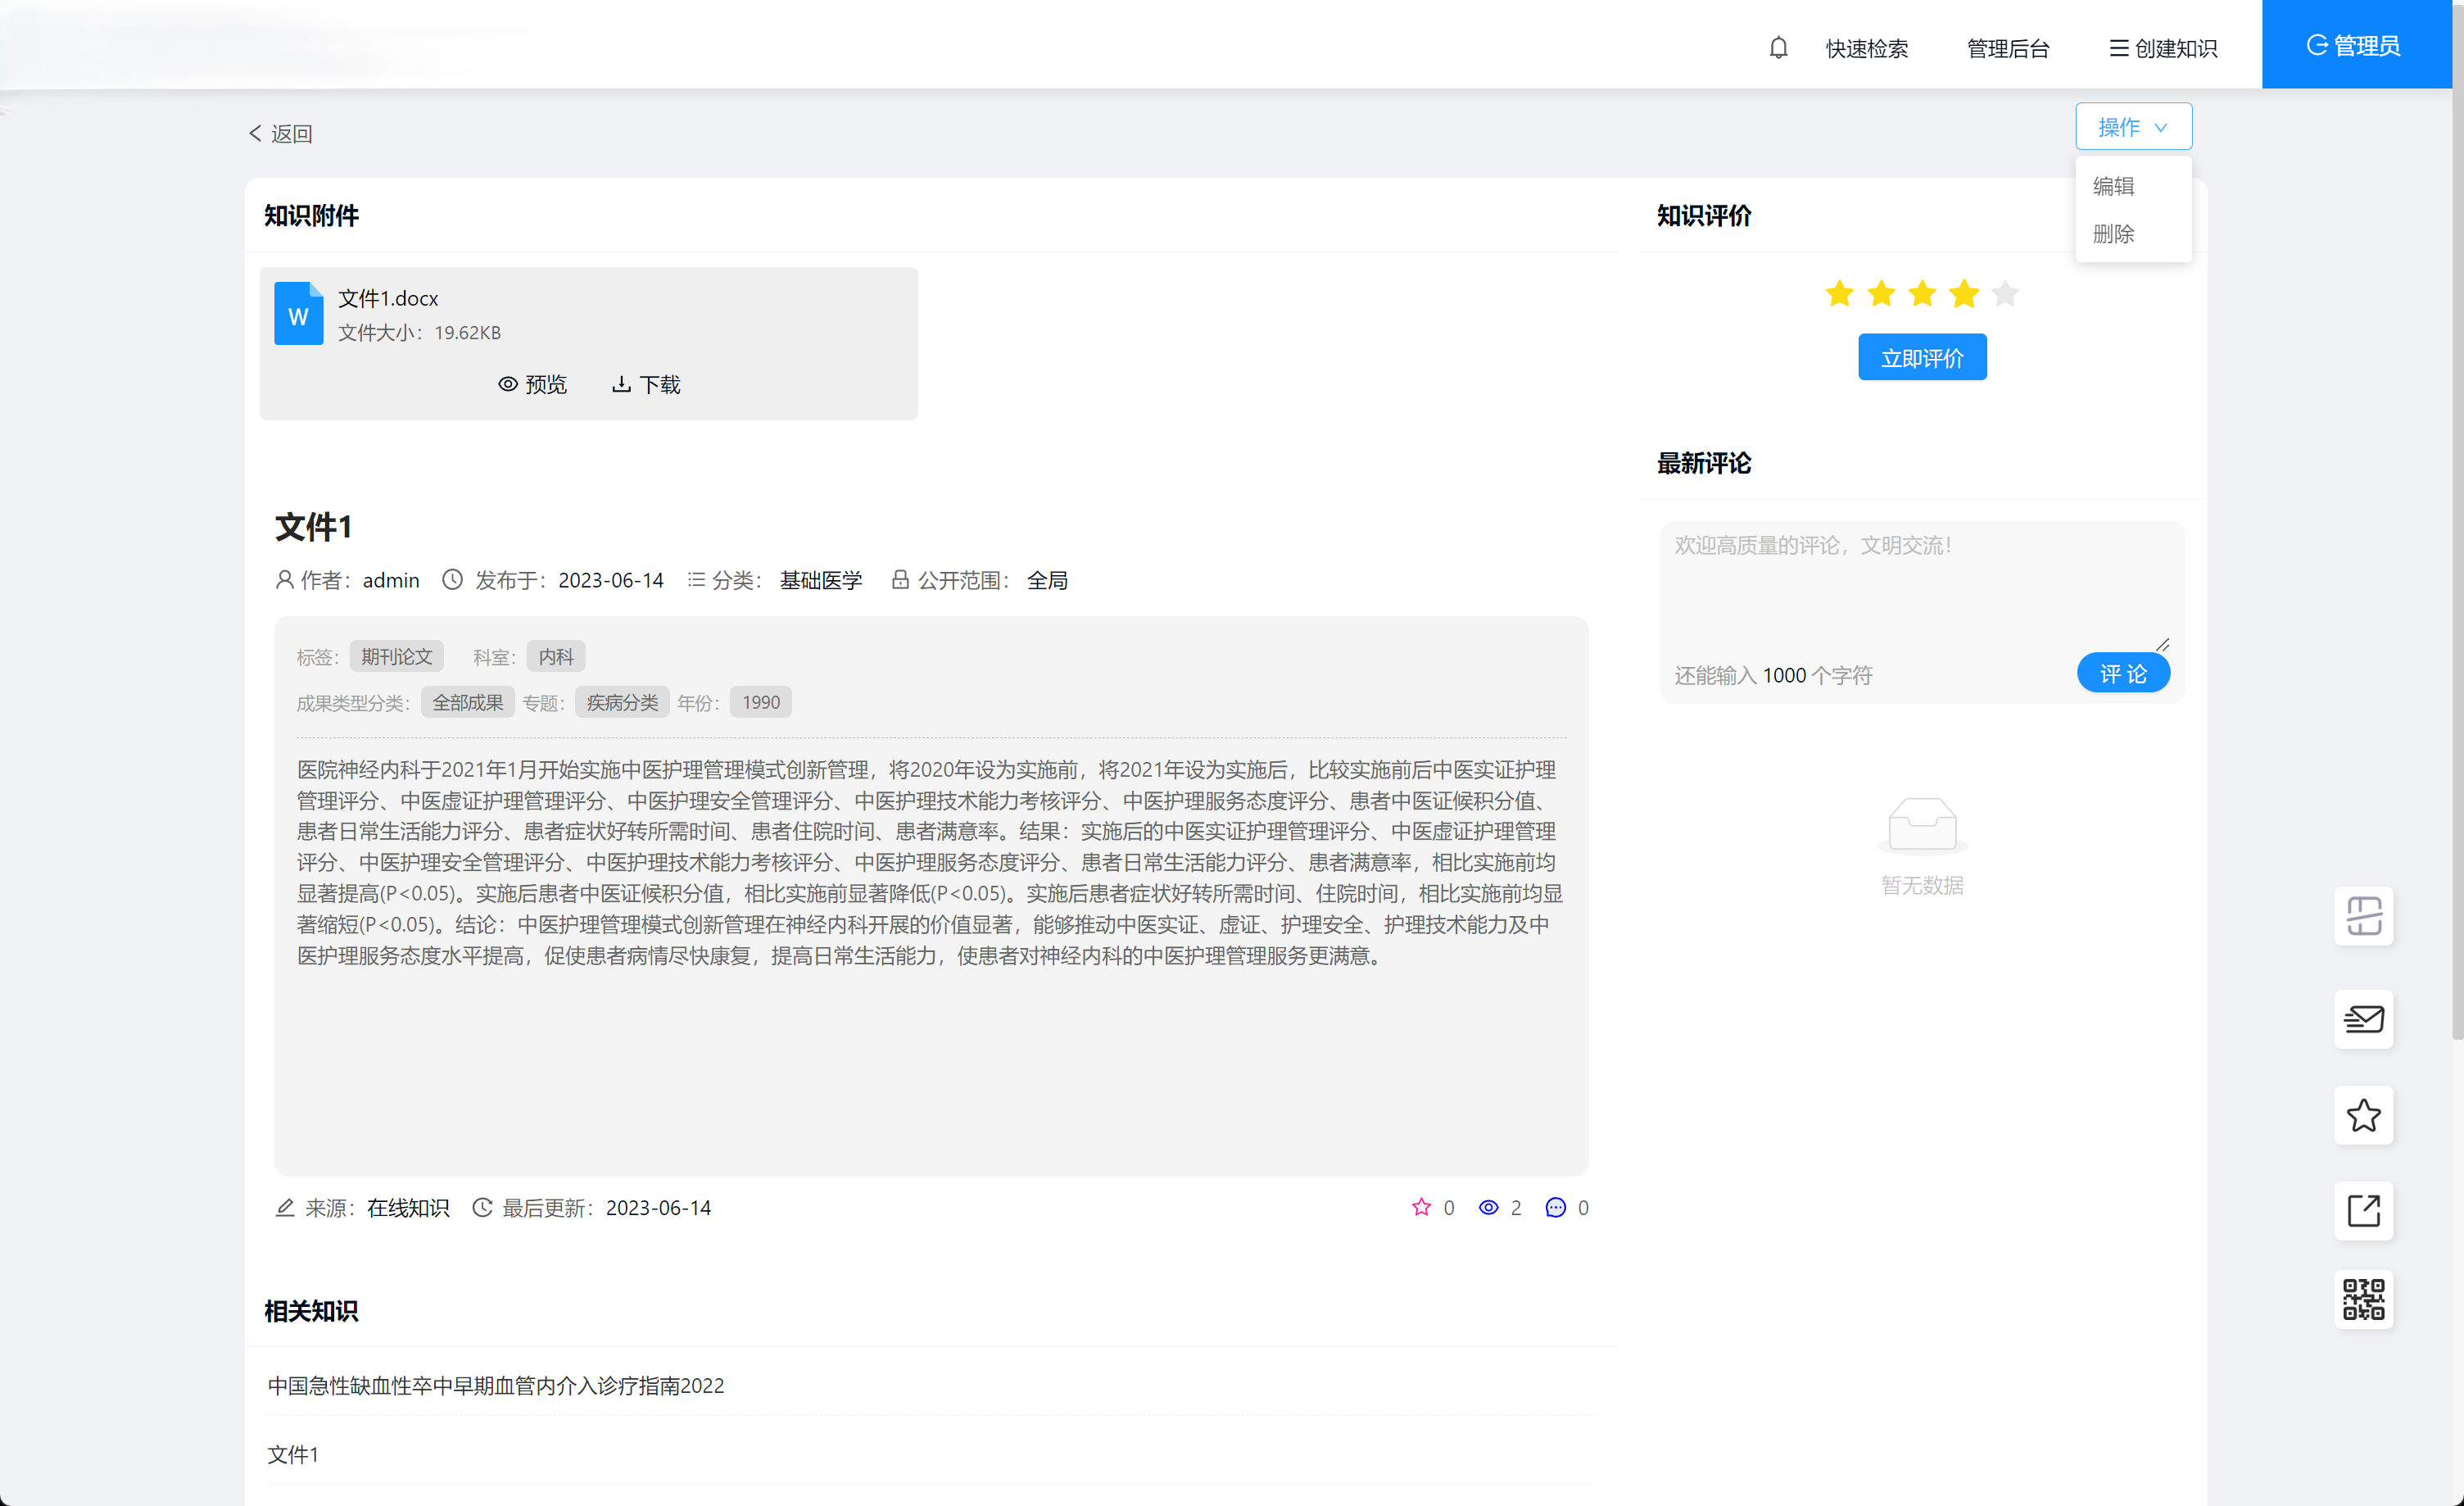Click the share external link icon
The width and height of the screenshot is (2464, 1506).
click(2364, 1211)
